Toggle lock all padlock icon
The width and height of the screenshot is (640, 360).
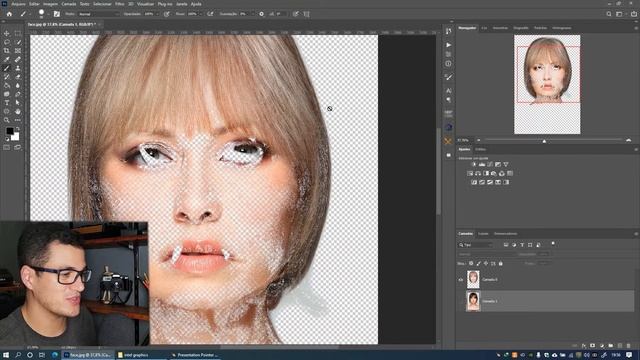(x=500, y=264)
